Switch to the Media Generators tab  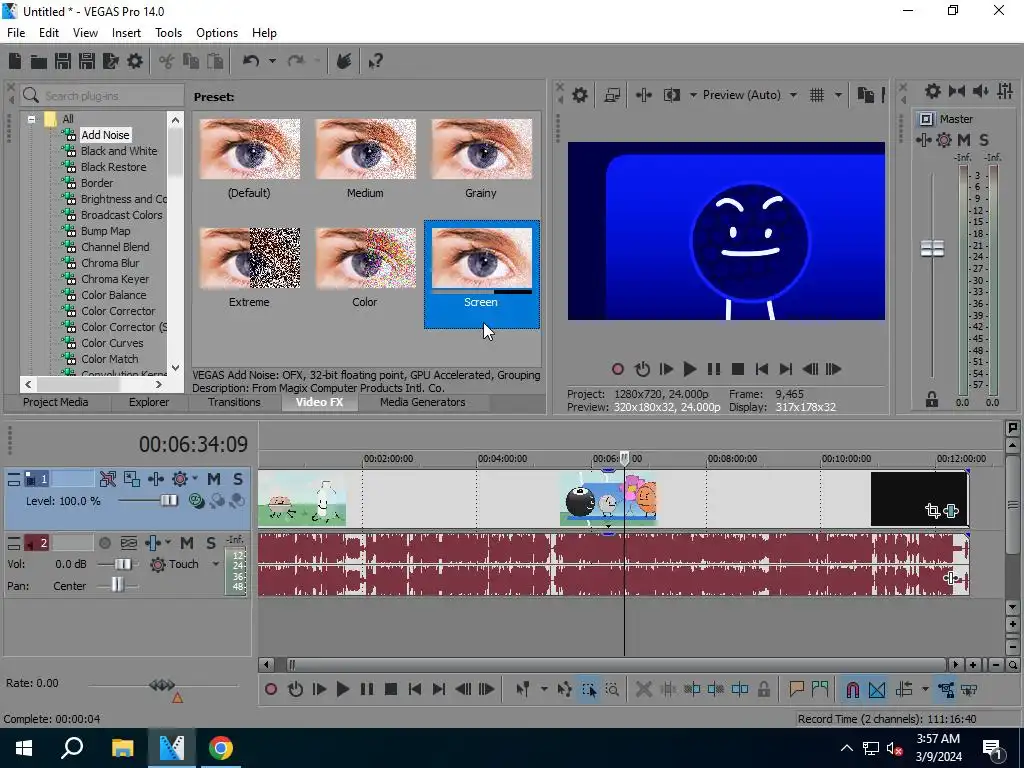pyautogui.click(x=423, y=402)
